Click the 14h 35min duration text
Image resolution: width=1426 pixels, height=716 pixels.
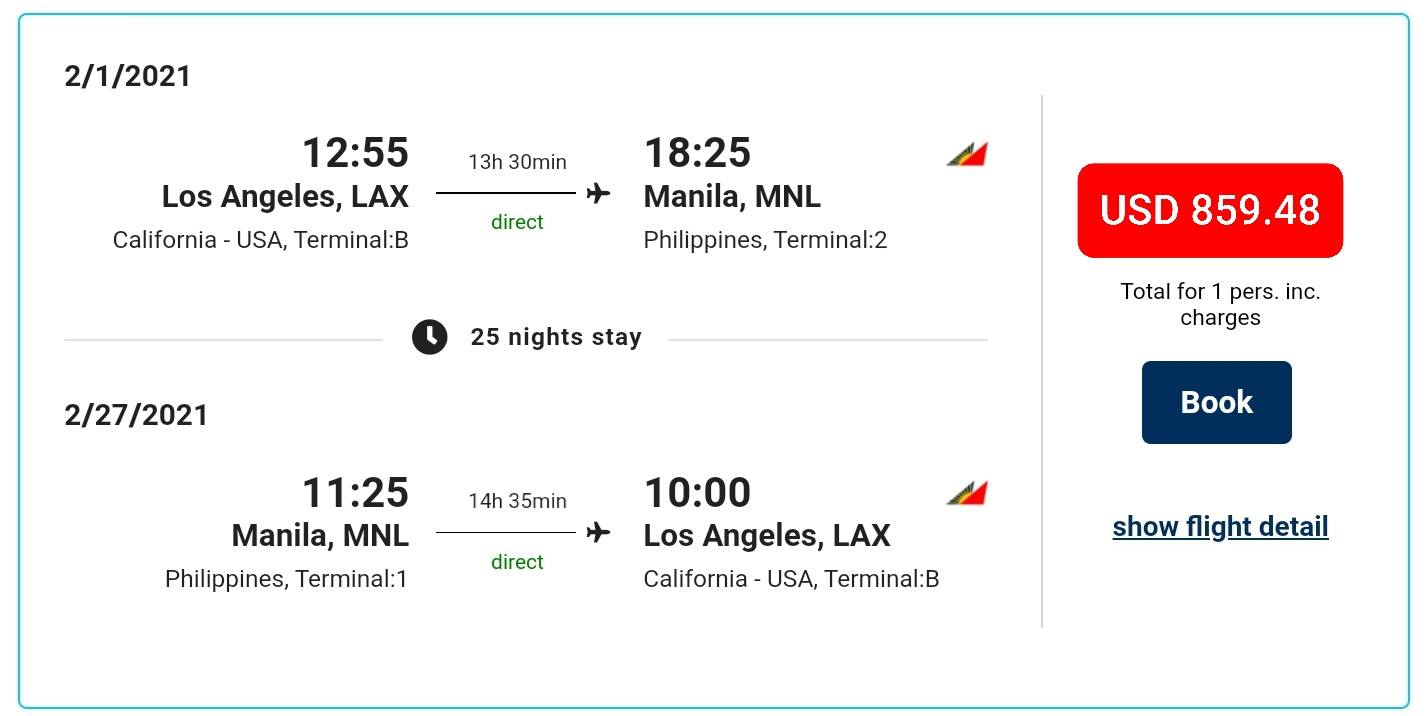517,501
